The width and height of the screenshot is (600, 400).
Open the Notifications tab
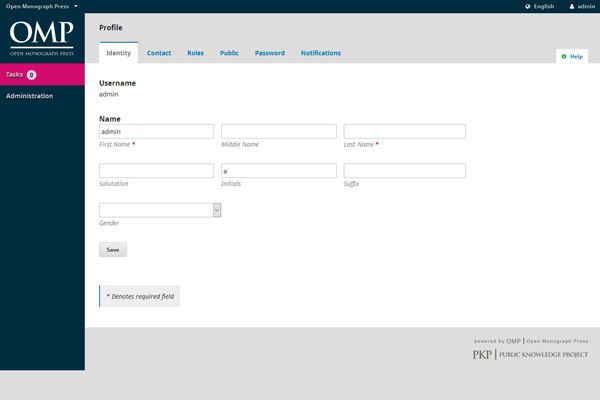320,53
